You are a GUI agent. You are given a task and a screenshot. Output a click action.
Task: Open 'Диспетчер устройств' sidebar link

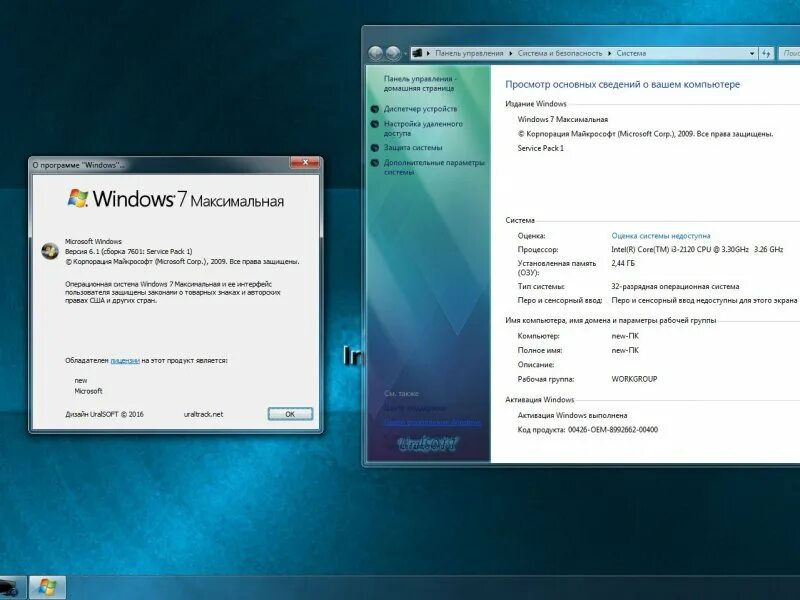[x=420, y=109]
